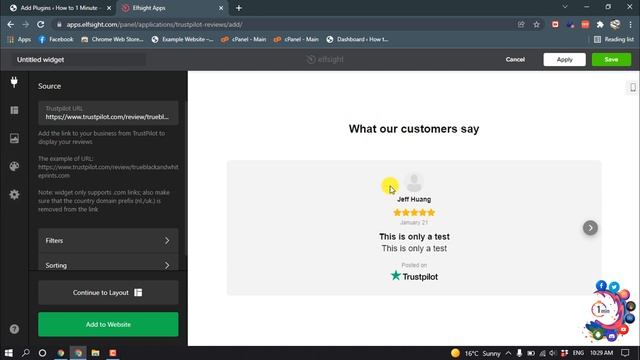Image resolution: width=640 pixels, height=360 pixels.
Task: Open the Source plug tab in sidebar
Action: point(14,82)
